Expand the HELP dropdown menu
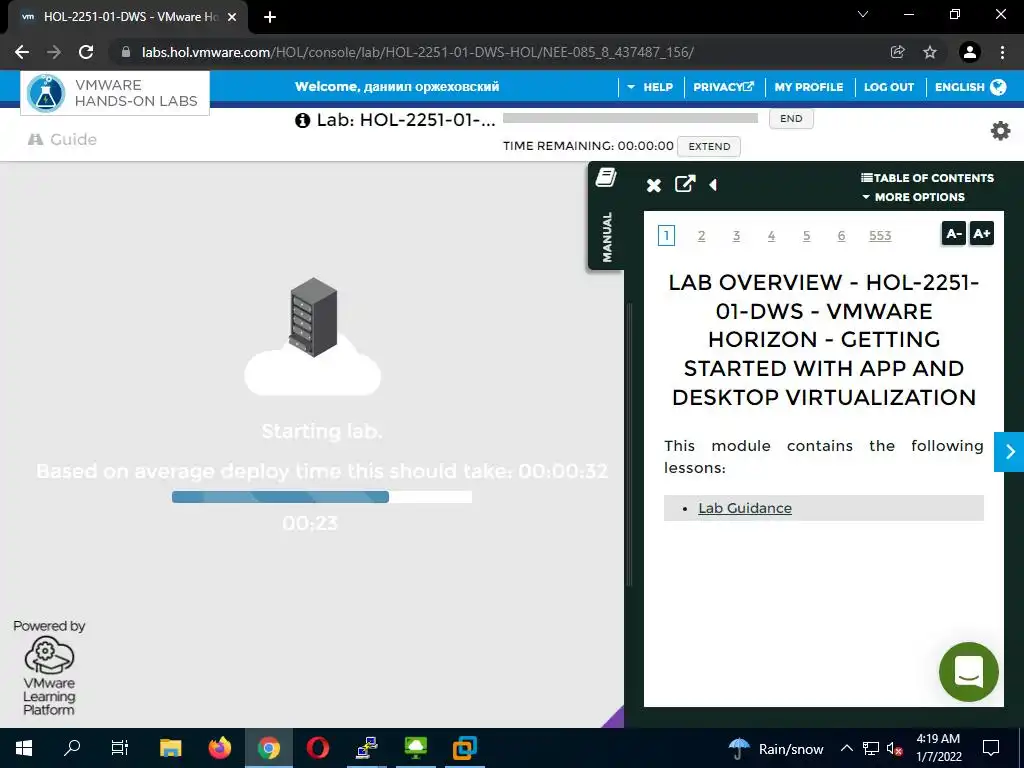The height and width of the screenshot is (768, 1024). pyautogui.click(x=650, y=87)
